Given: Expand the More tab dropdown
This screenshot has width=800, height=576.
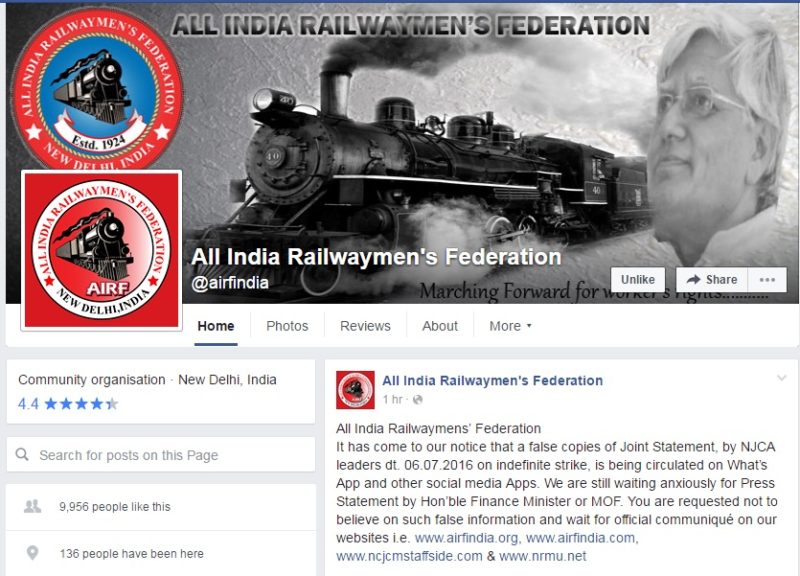Looking at the screenshot, I should pyautogui.click(x=510, y=326).
